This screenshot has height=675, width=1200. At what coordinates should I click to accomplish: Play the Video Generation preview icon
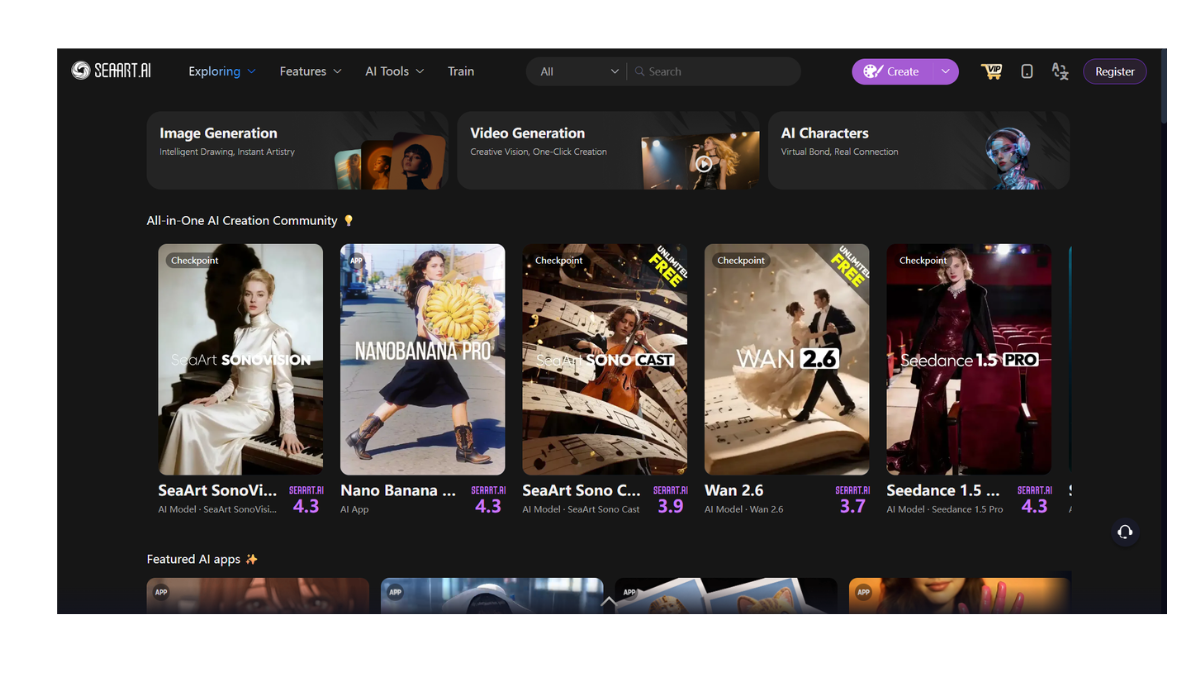[704, 164]
